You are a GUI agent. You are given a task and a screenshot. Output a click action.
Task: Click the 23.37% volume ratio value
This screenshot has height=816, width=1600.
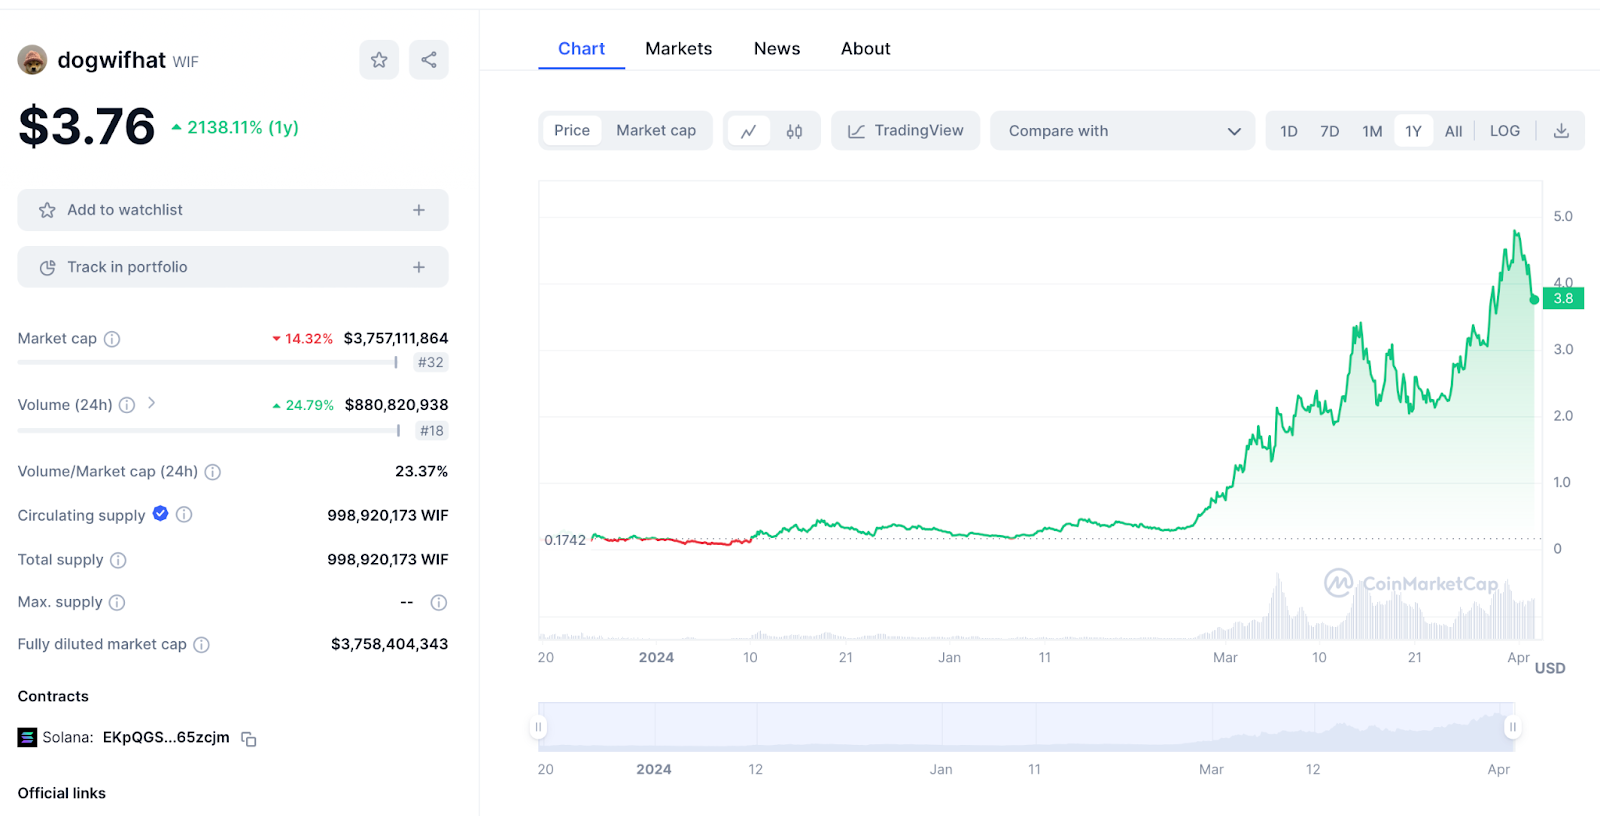tap(421, 472)
